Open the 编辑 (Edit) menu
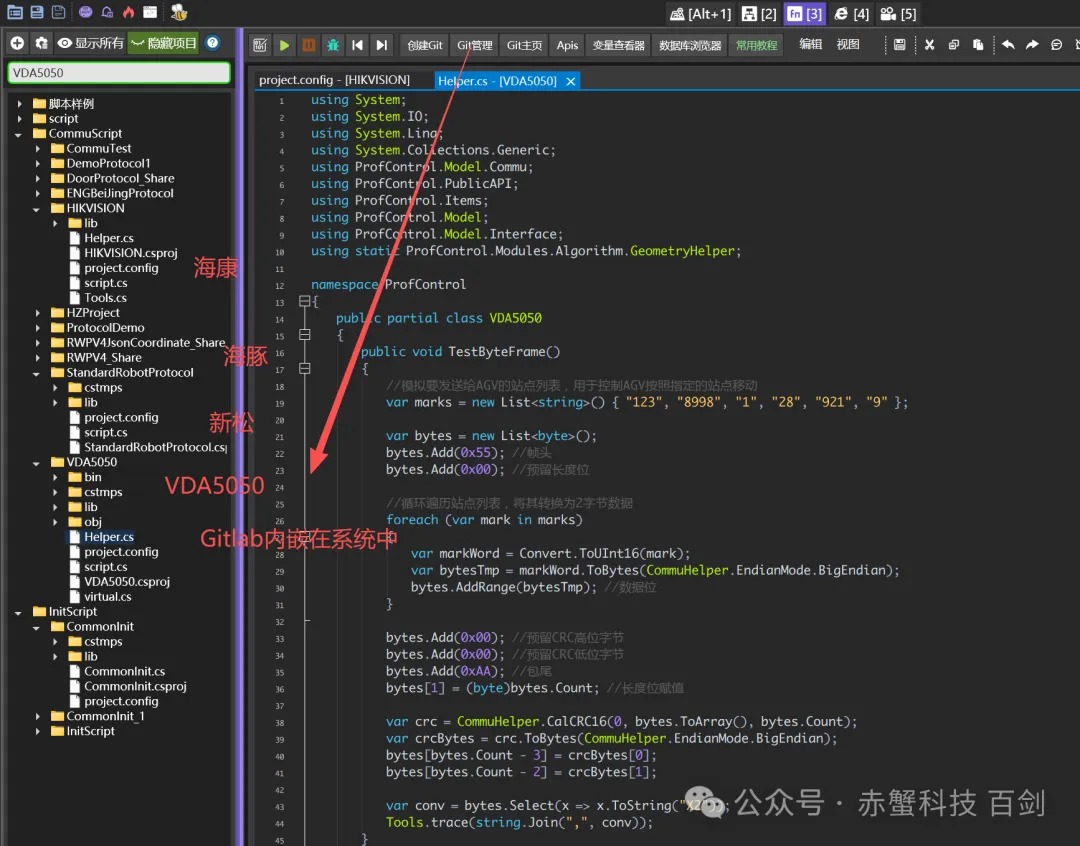This screenshot has height=846, width=1080. click(810, 45)
